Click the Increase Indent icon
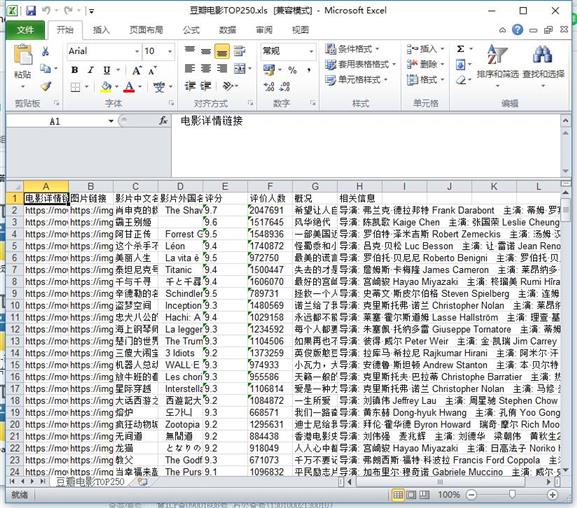Image resolution: width=577 pixels, height=508 pixels. click(206, 86)
